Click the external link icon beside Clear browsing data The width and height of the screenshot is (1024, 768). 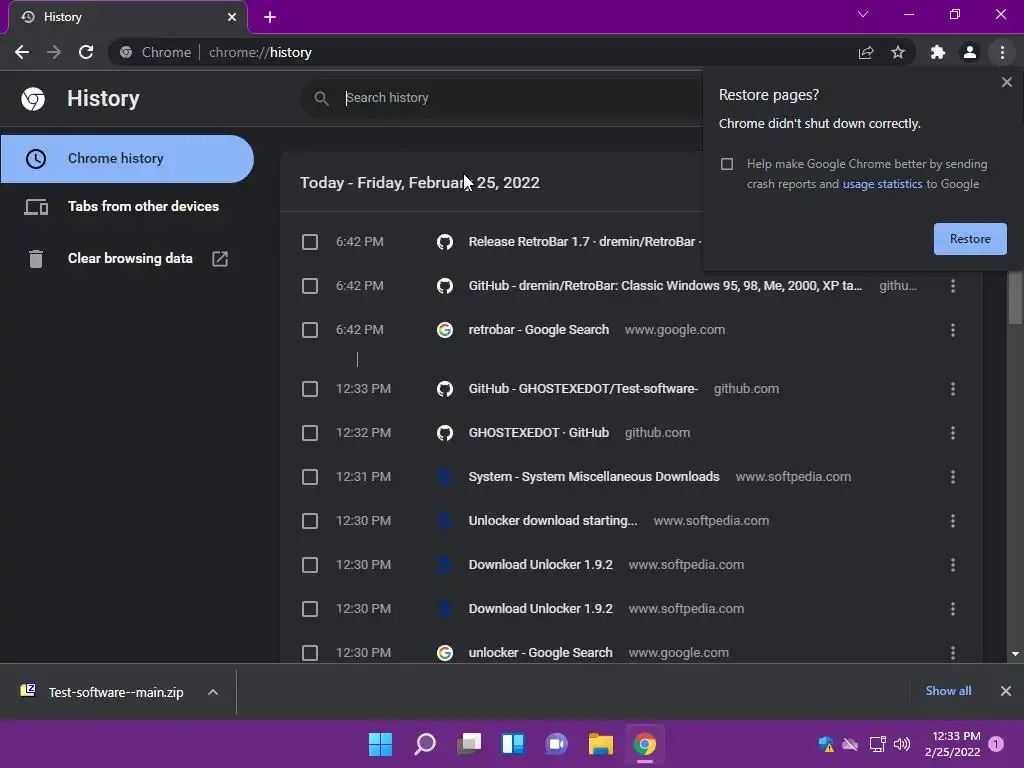(220, 259)
